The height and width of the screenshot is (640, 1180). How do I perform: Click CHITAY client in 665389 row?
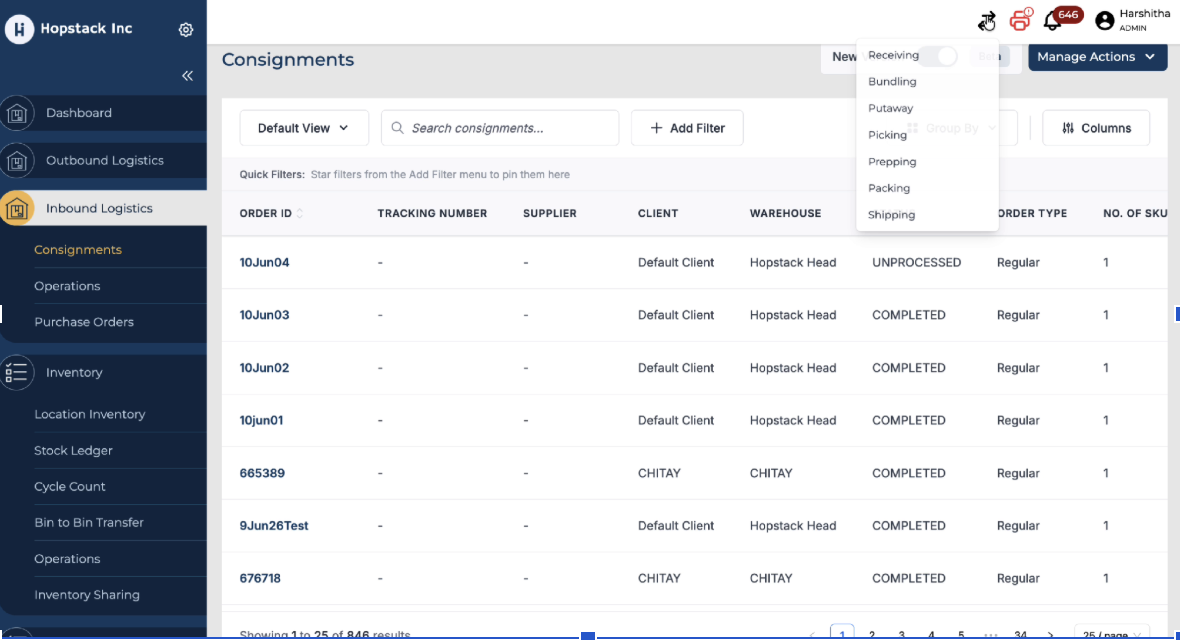[x=659, y=474]
